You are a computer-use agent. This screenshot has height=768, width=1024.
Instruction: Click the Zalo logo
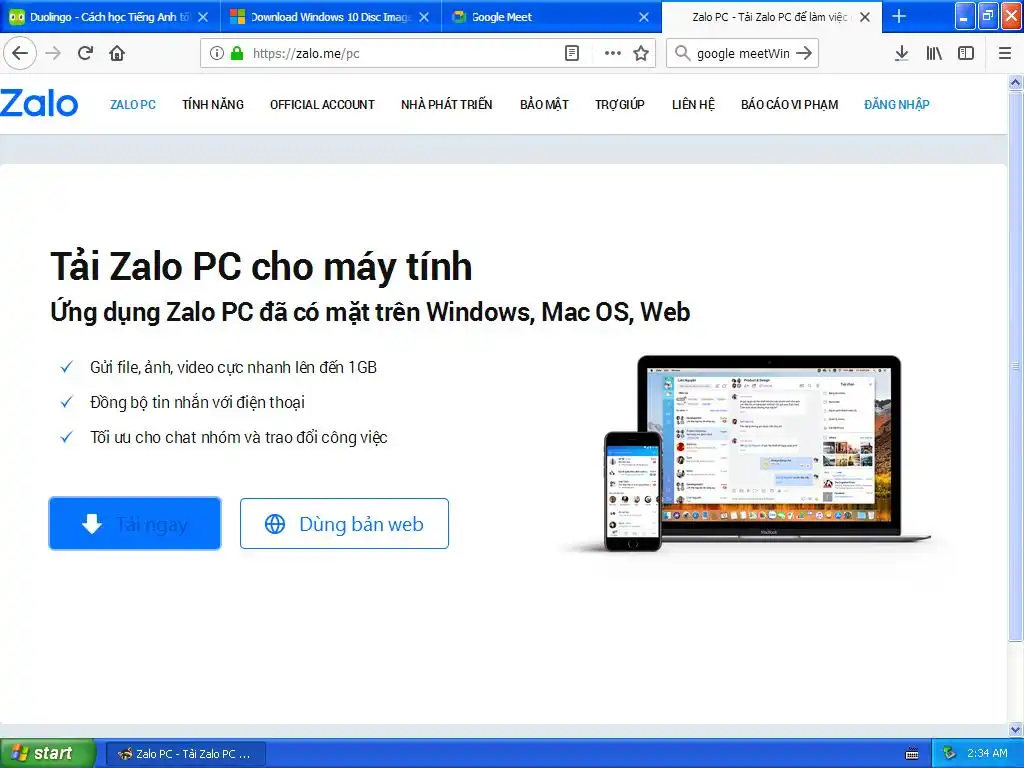click(x=39, y=103)
